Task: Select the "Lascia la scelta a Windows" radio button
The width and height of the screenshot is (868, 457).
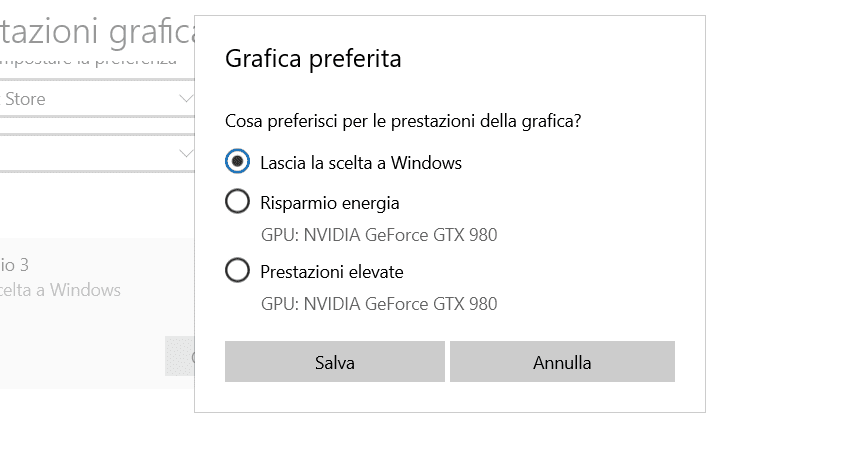Action: click(x=238, y=162)
